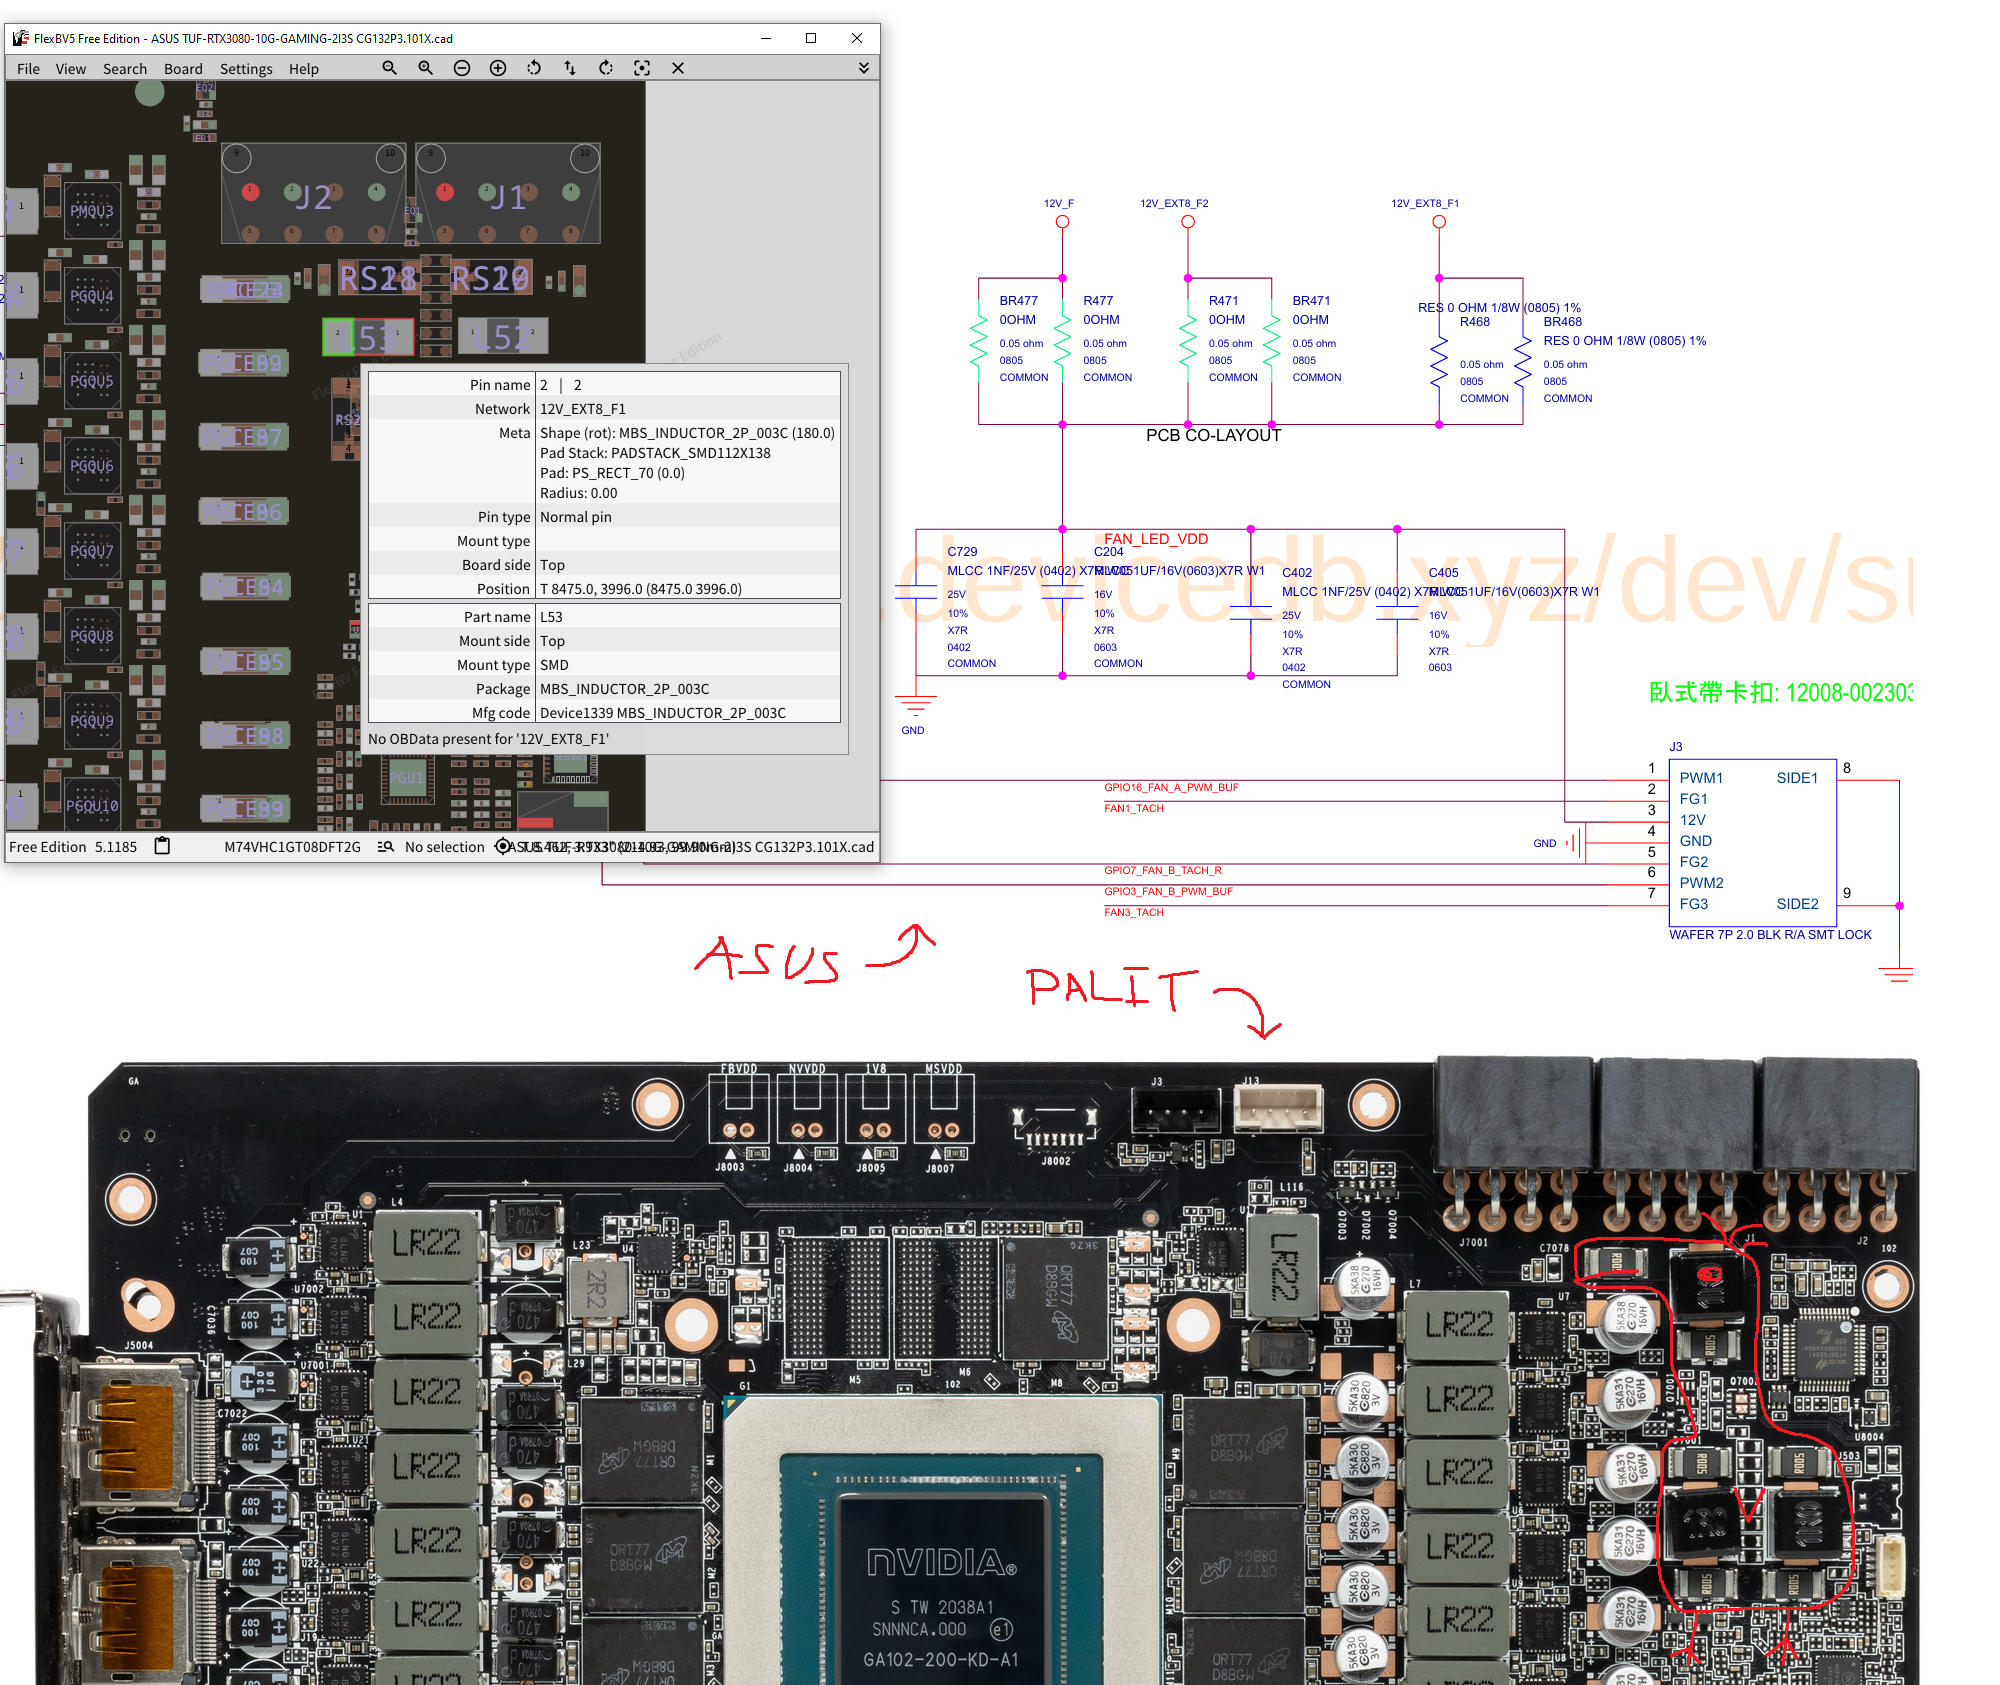Select the RS20 shunt resistor component
2000x1685 pixels.
click(489, 278)
